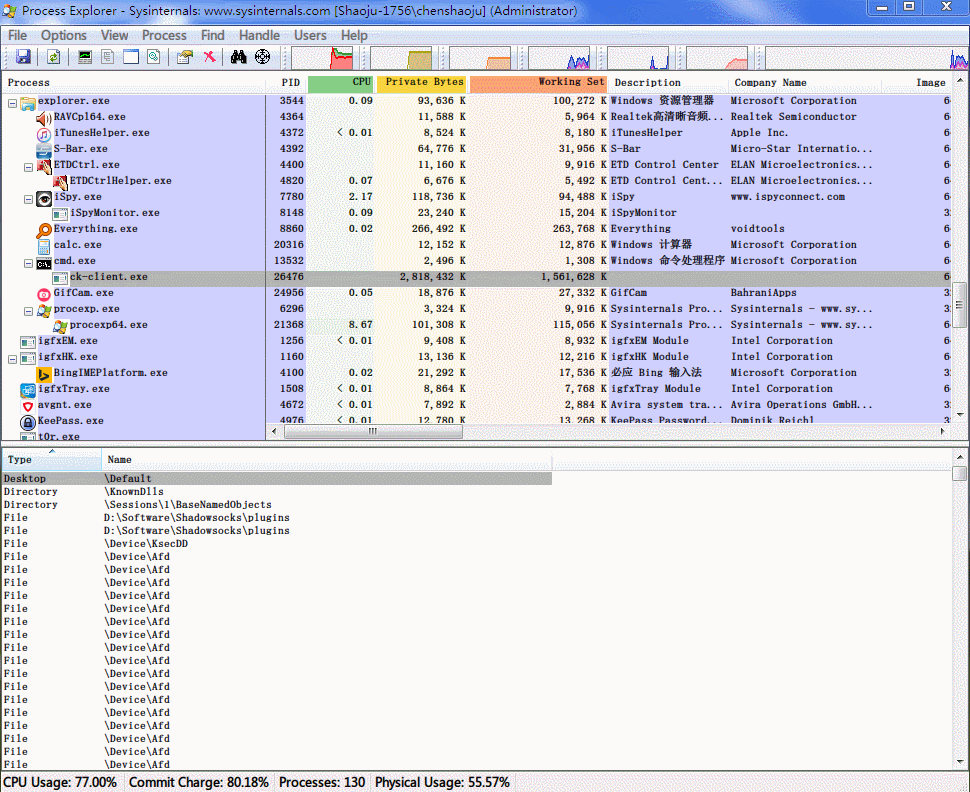Click the Save toolbar icon
Screen dimensions: 970x792
23,58
